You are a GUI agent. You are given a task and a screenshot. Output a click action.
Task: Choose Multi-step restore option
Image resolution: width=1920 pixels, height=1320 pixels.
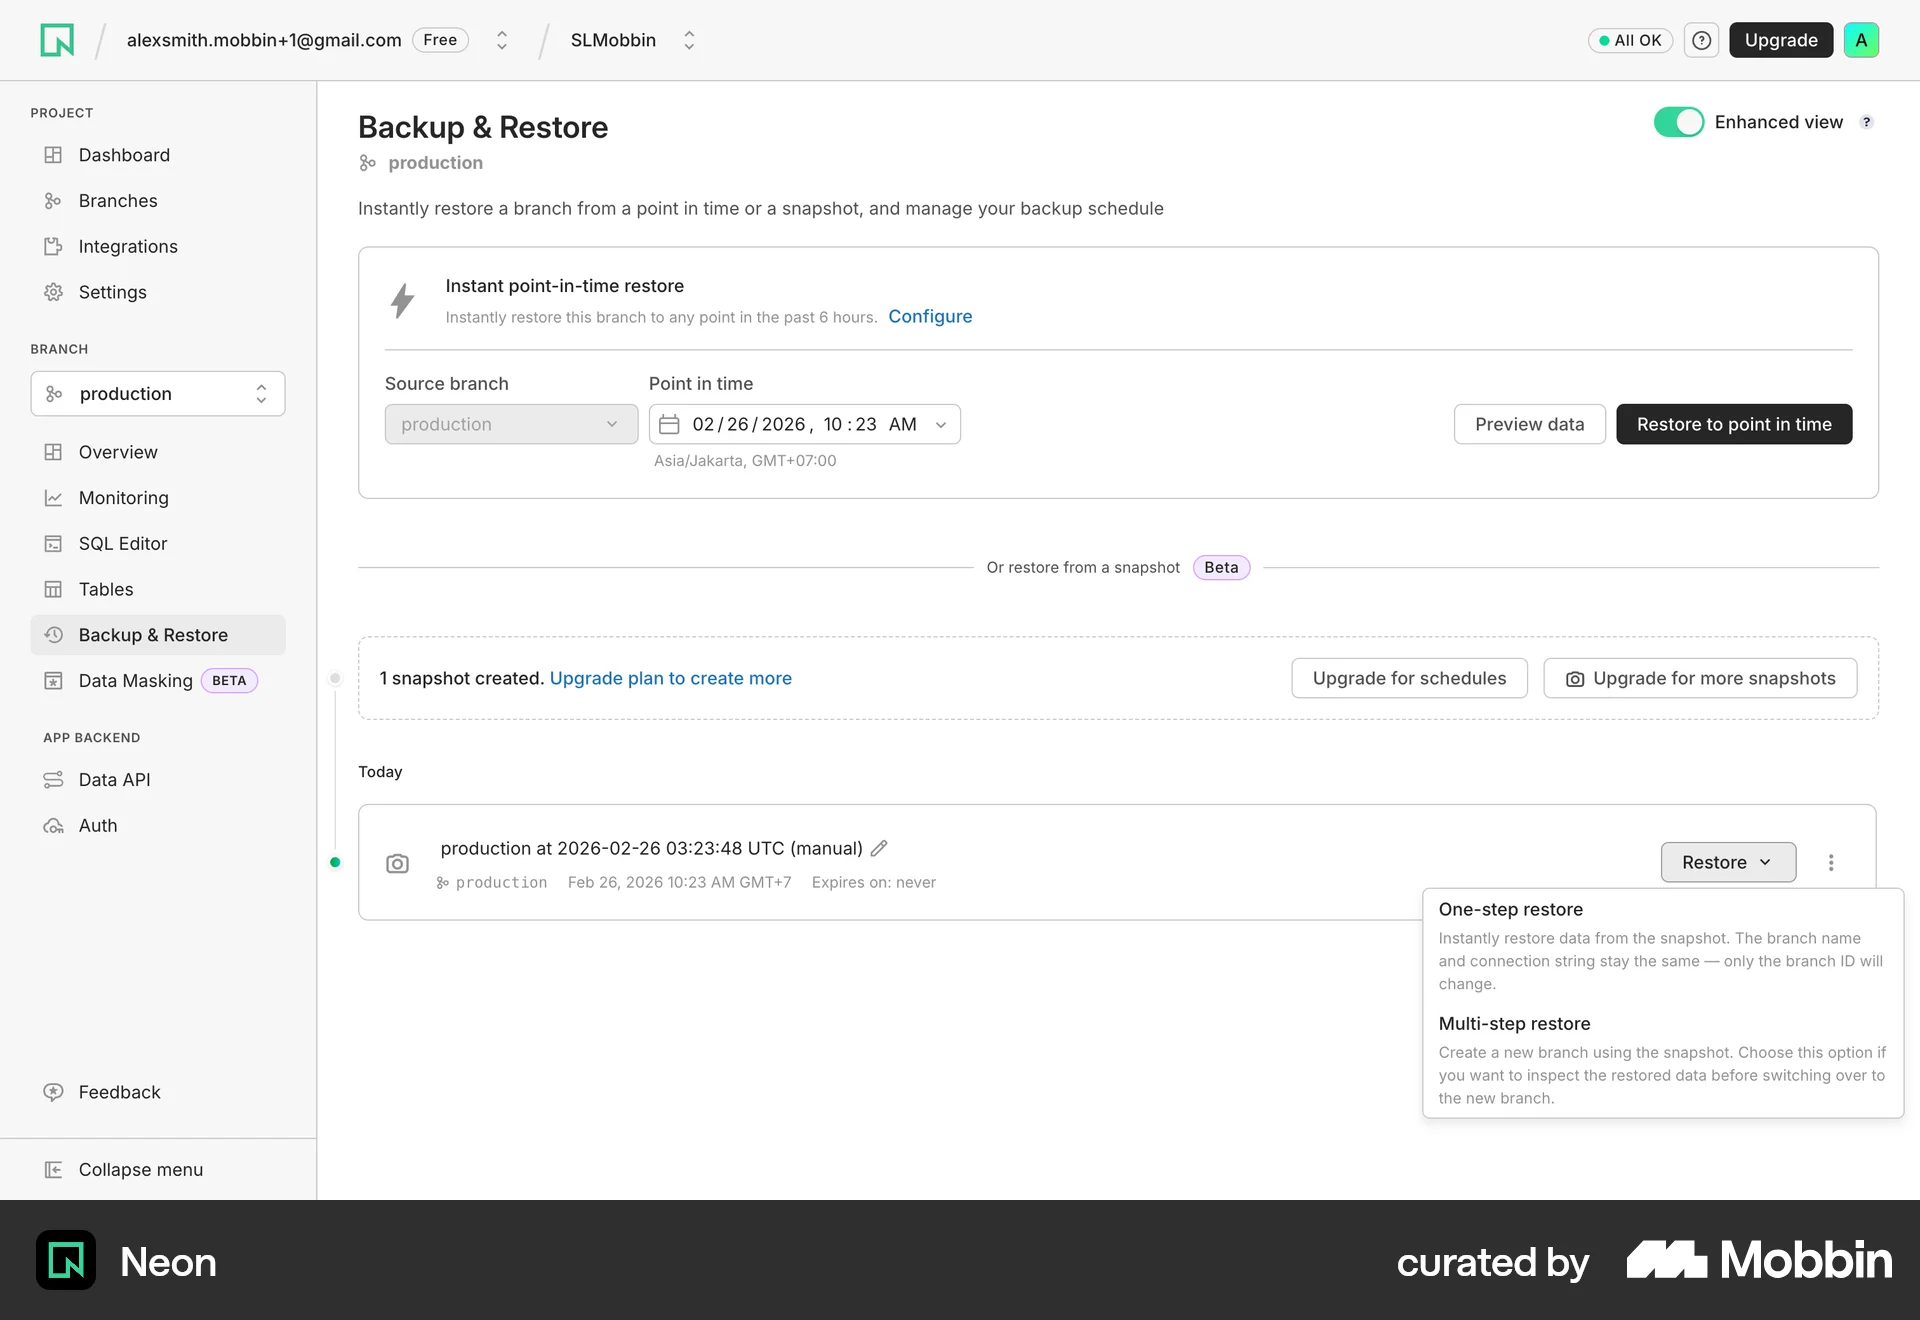point(1663,1060)
